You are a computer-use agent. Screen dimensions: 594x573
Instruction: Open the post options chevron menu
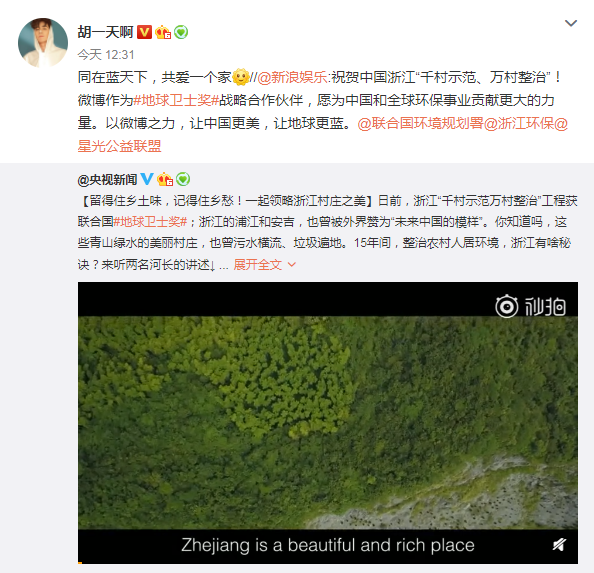(571, 23)
